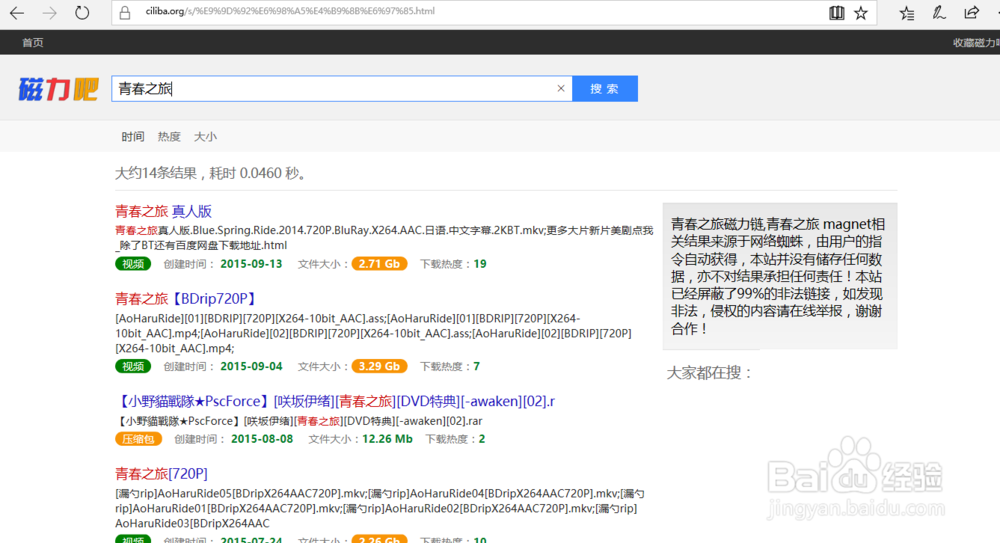Image resolution: width=1000 pixels, height=543 pixels.
Task: Sort results by 热度
Action: point(169,137)
